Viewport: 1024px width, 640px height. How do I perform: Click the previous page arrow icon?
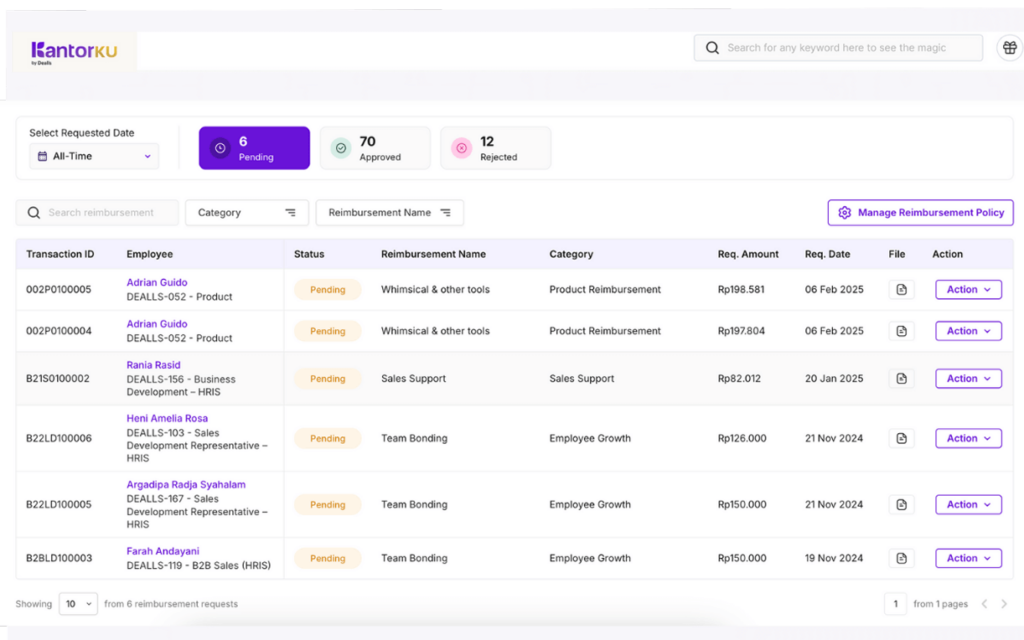pyautogui.click(x=984, y=604)
